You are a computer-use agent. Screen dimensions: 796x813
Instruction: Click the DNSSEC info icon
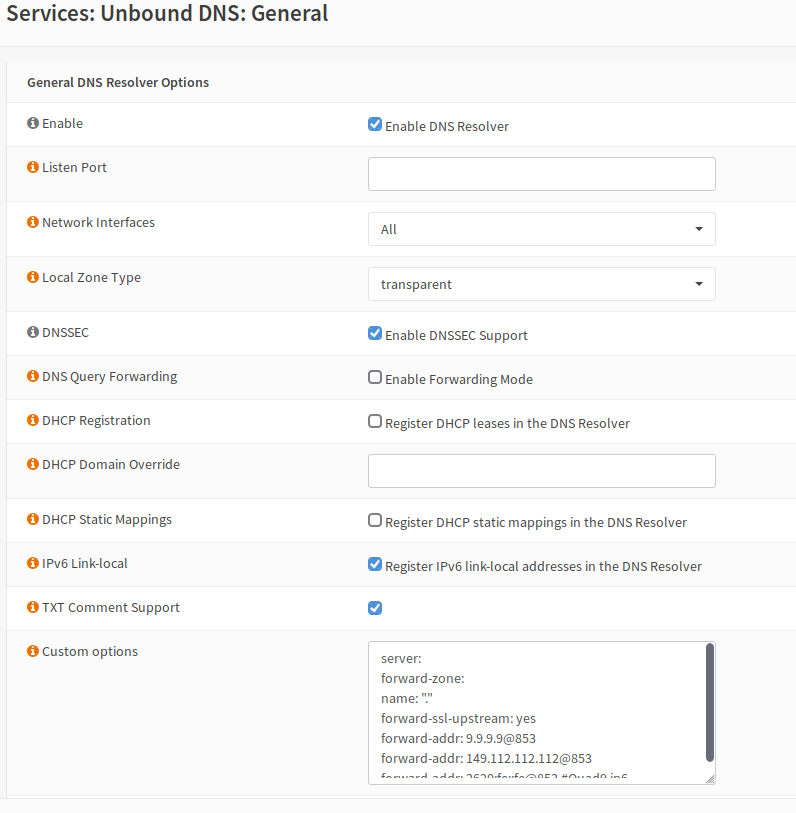(32, 332)
